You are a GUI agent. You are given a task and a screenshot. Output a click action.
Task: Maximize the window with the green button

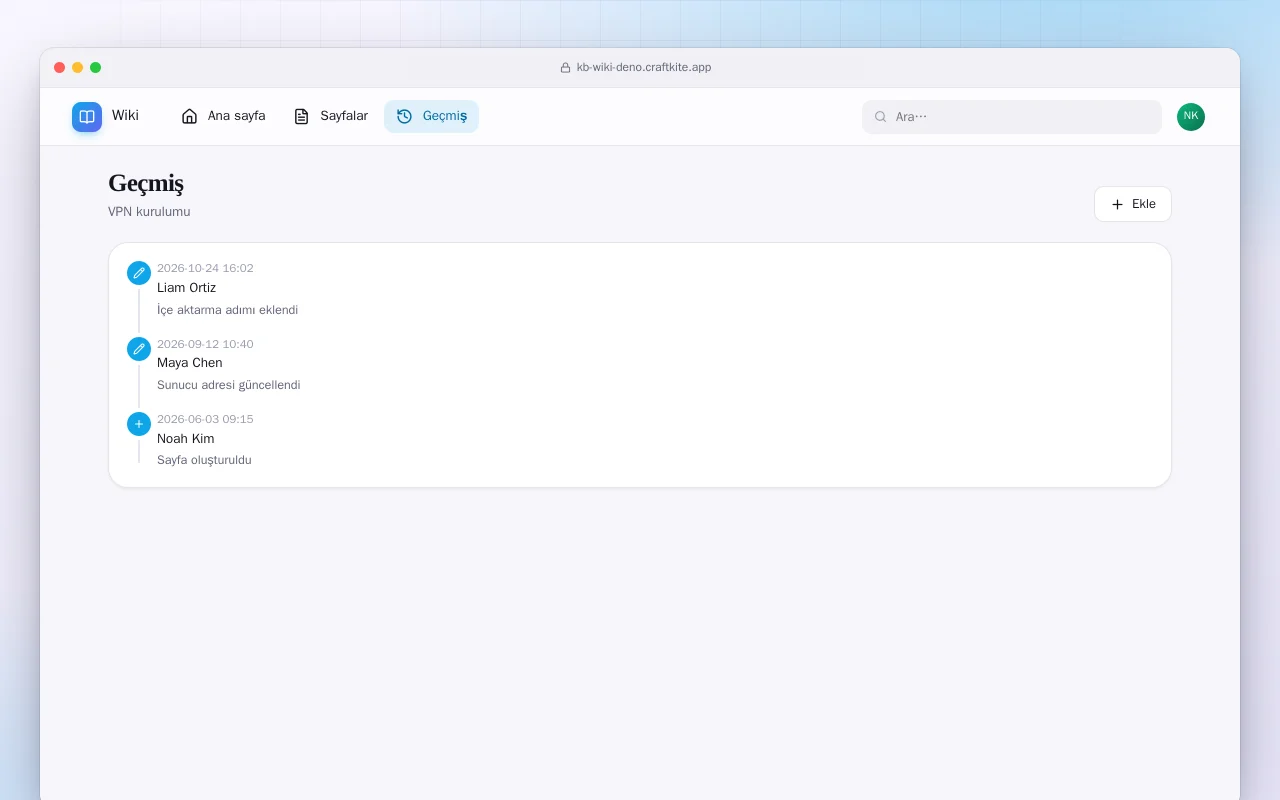click(96, 68)
